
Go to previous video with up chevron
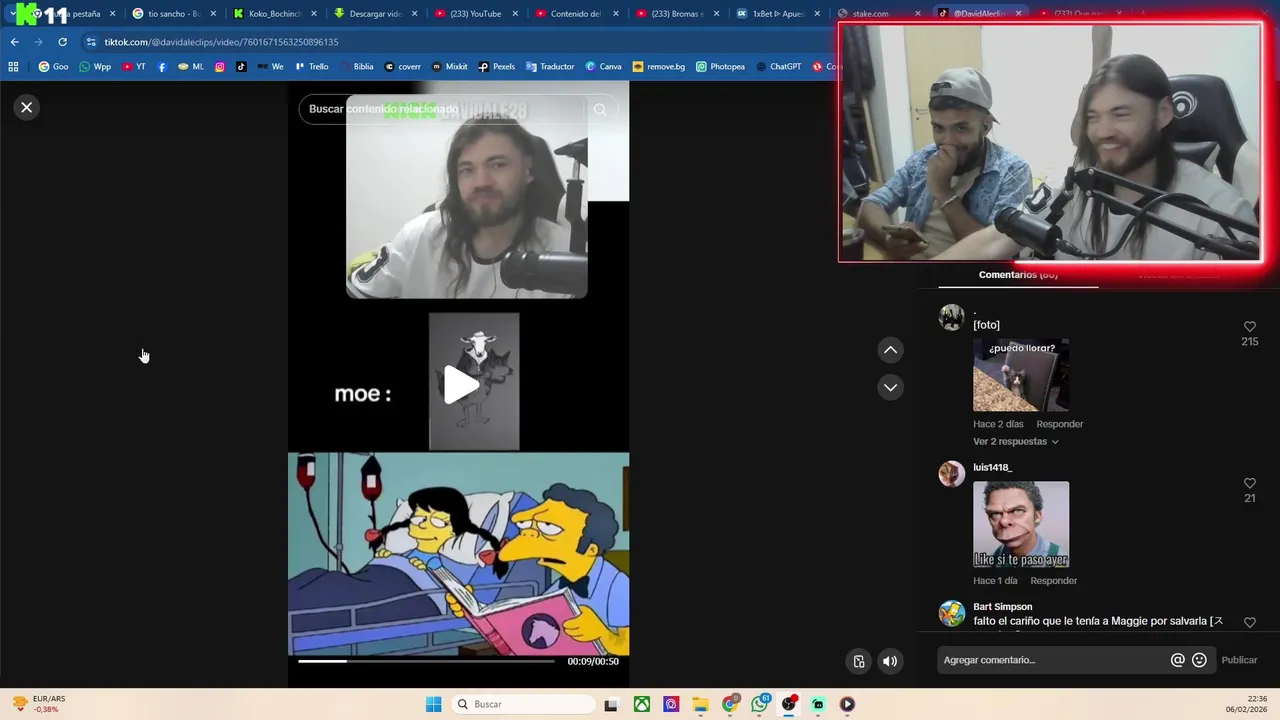coord(890,350)
